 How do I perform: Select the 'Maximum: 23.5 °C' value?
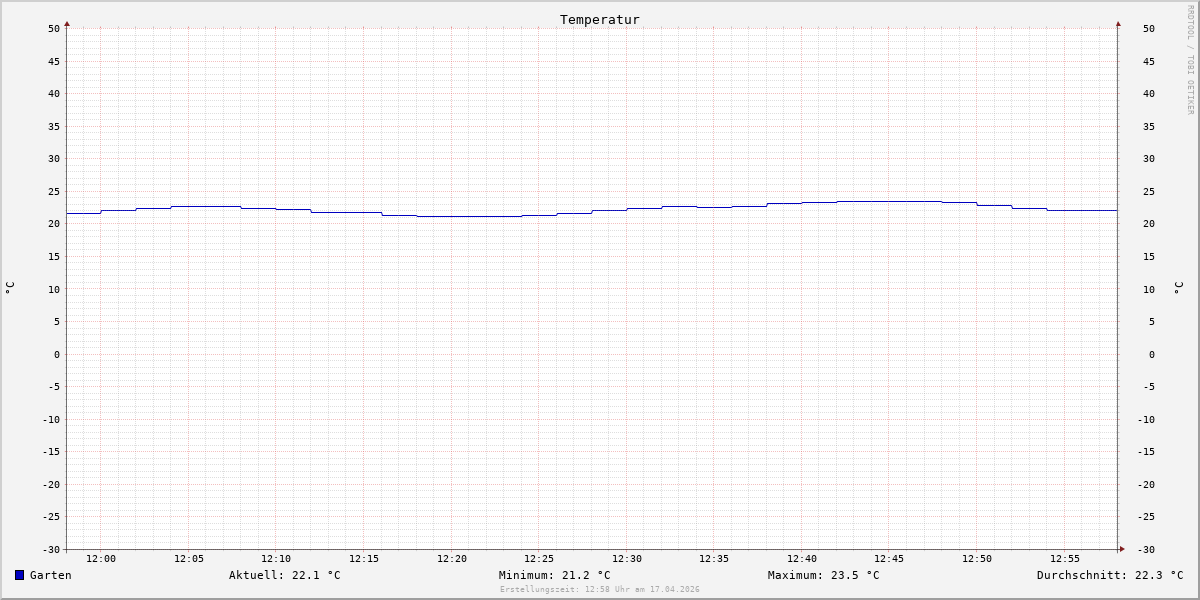pyautogui.click(x=824, y=575)
